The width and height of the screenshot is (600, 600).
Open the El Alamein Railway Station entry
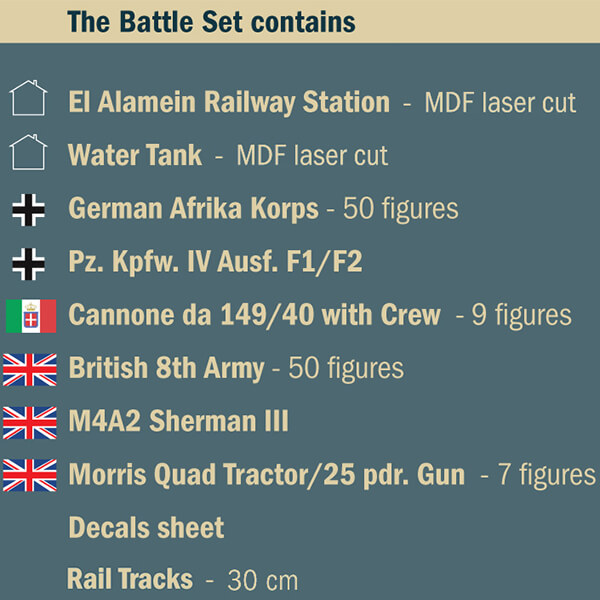pos(229,103)
